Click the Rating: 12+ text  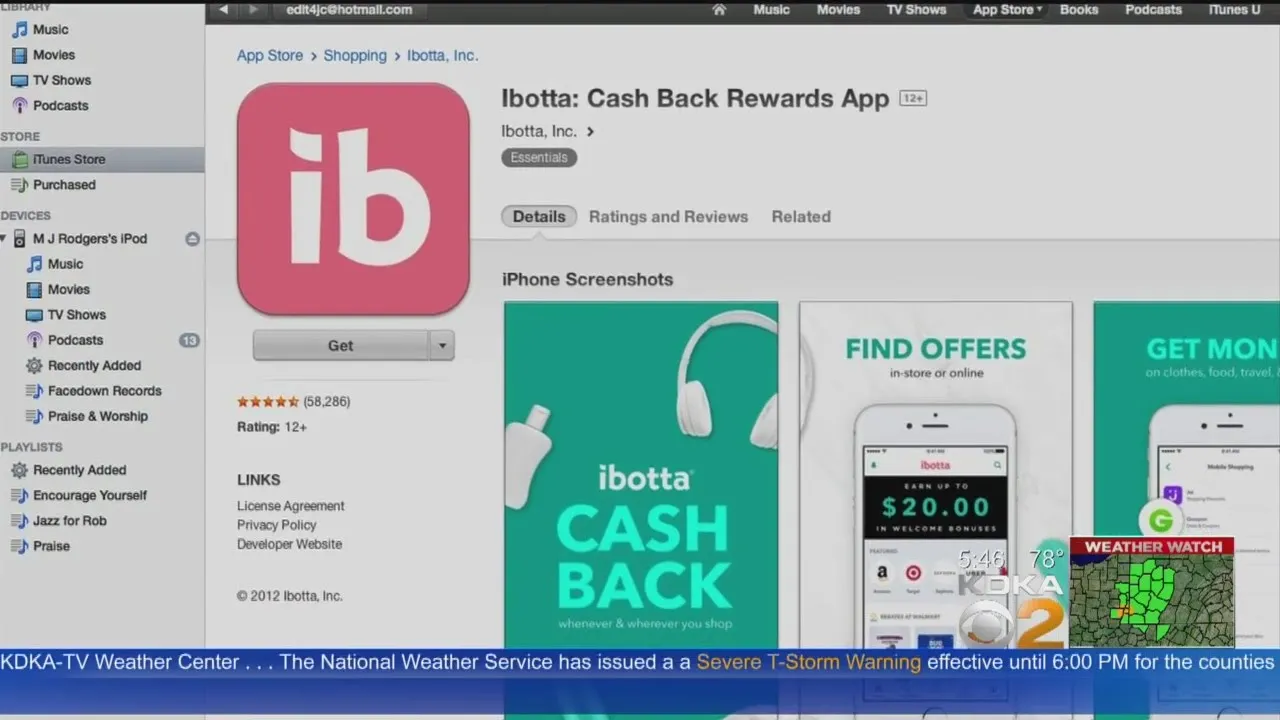point(272,427)
